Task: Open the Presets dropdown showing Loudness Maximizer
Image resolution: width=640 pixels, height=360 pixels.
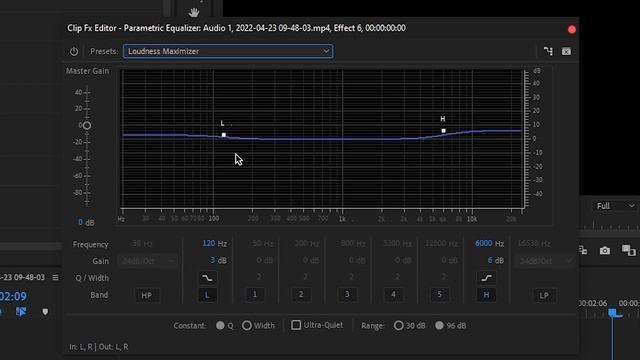Action: coord(228,51)
